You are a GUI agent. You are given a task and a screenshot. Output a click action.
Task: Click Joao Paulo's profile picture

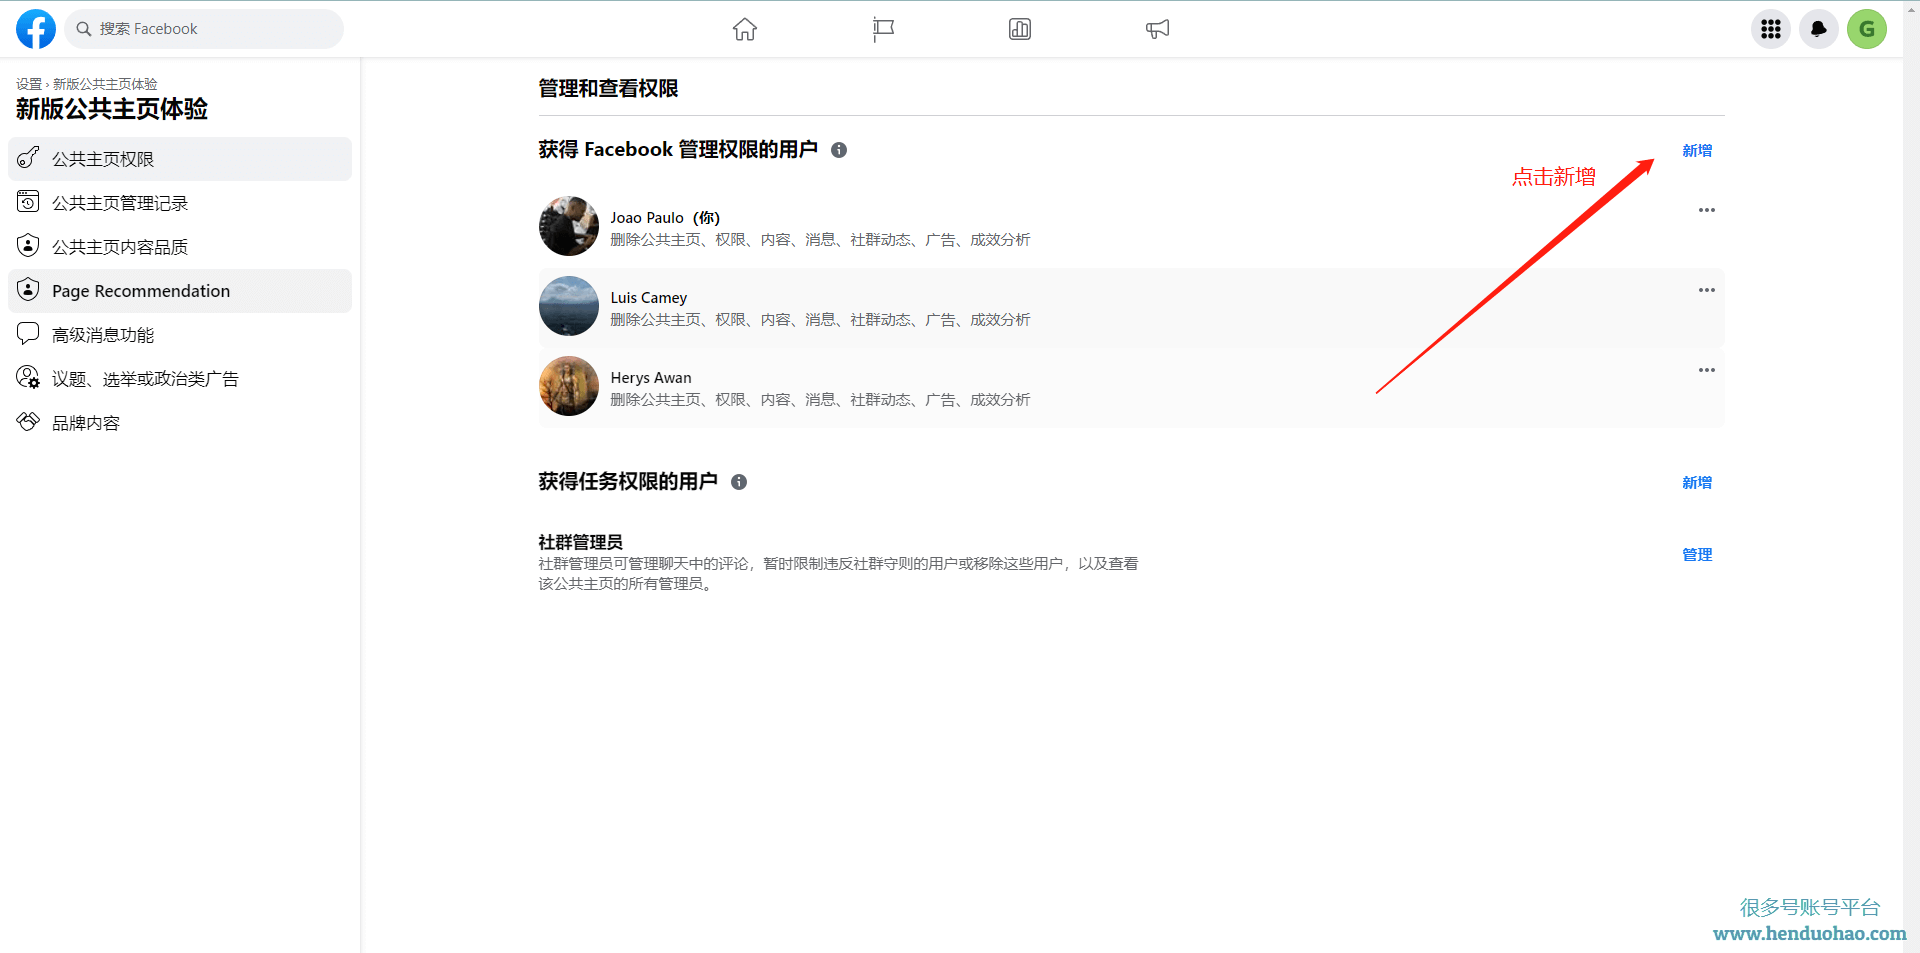coord(569,226)
